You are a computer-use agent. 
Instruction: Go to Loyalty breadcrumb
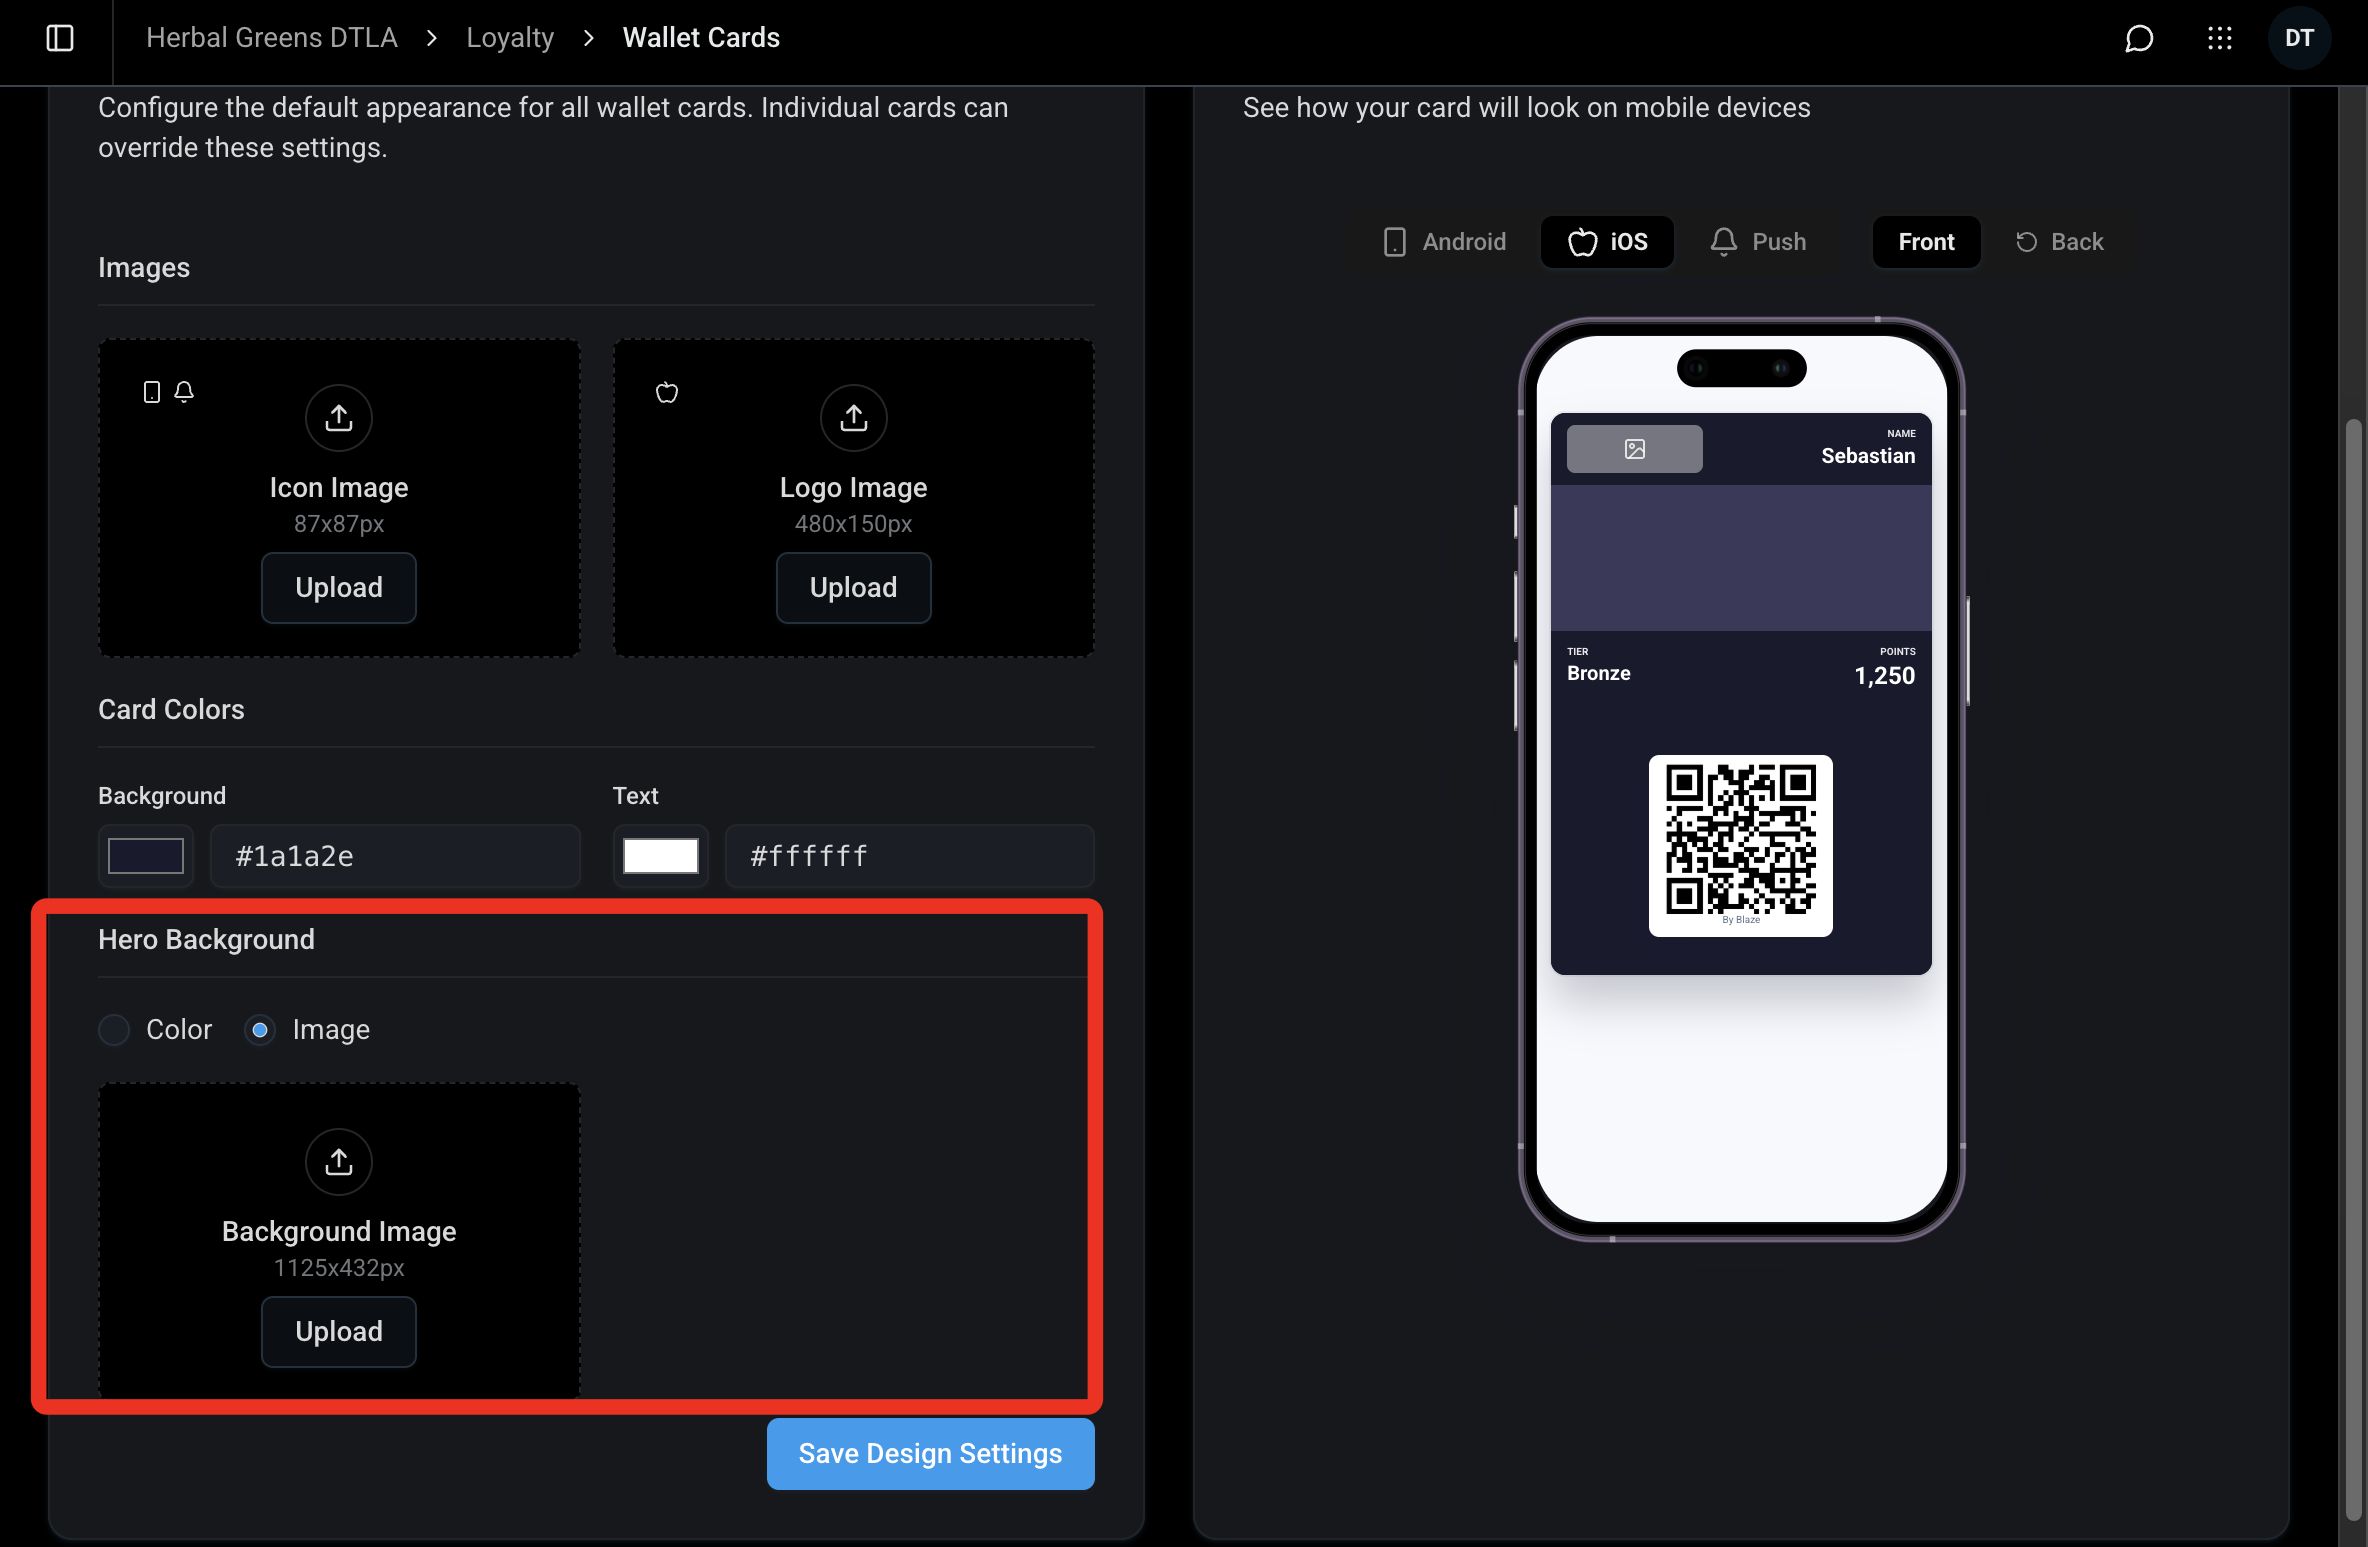[510, 38]
